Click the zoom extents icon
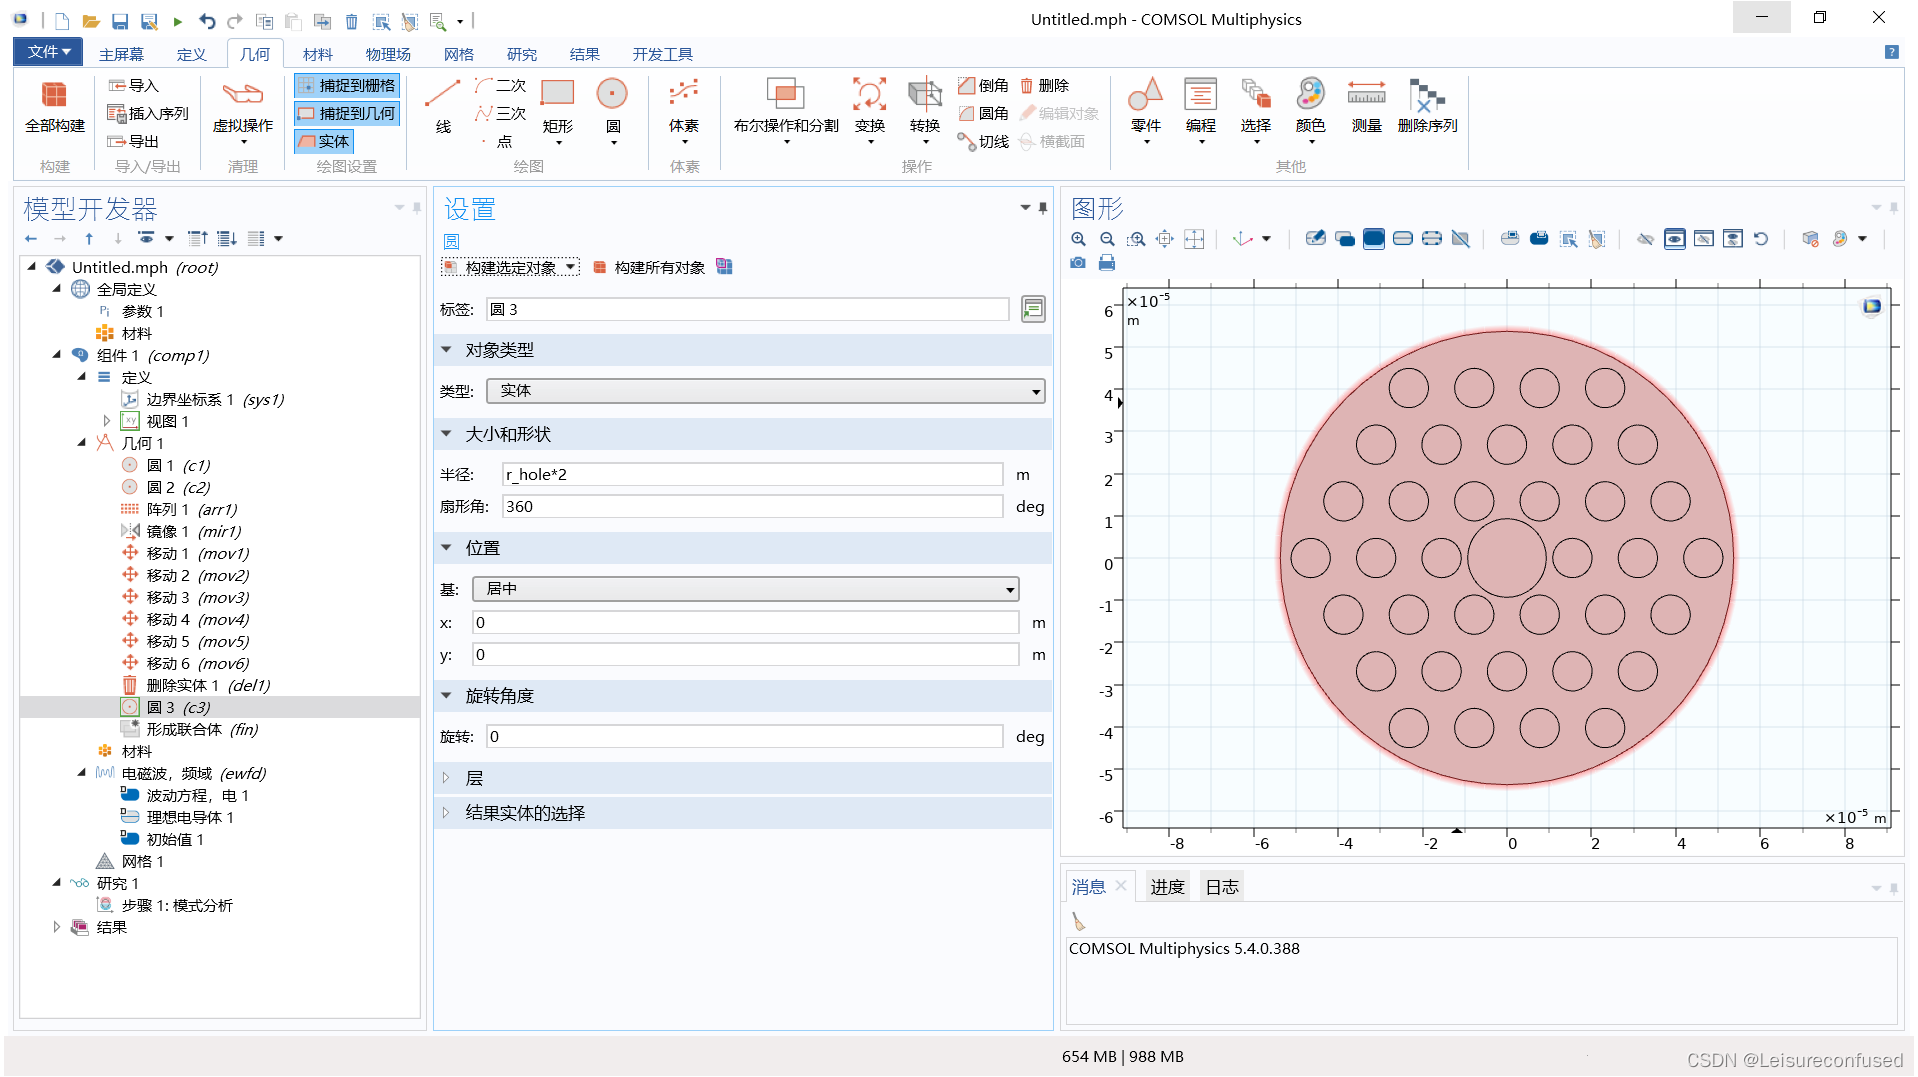 coord(1194,239)
